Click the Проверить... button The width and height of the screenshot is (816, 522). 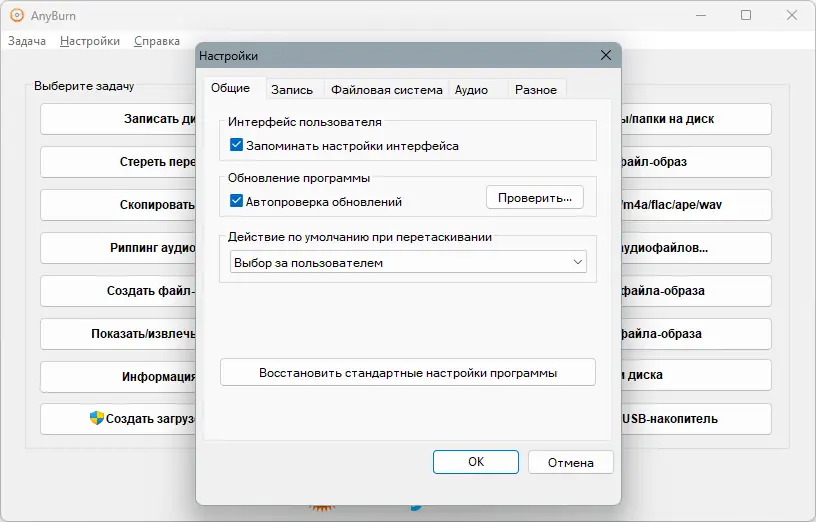click(x=534, y=198)
